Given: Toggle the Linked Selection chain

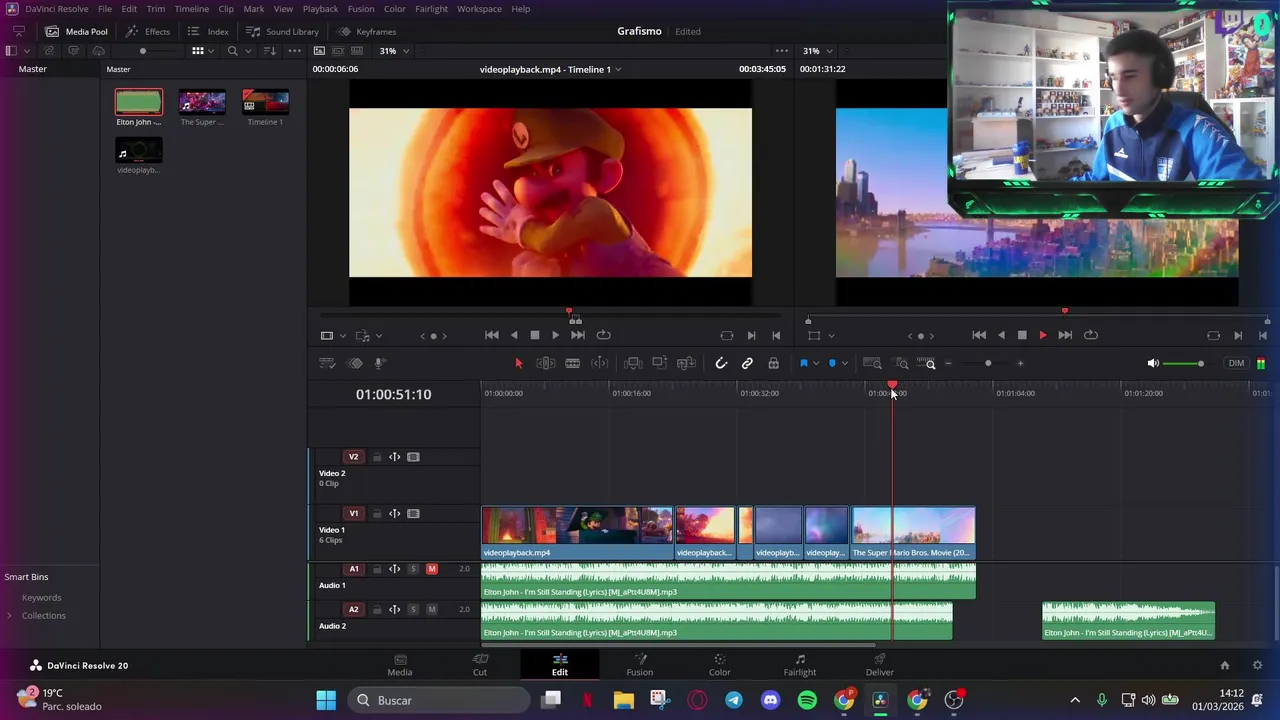Looking at the screenshot, I should pos(747,363).
